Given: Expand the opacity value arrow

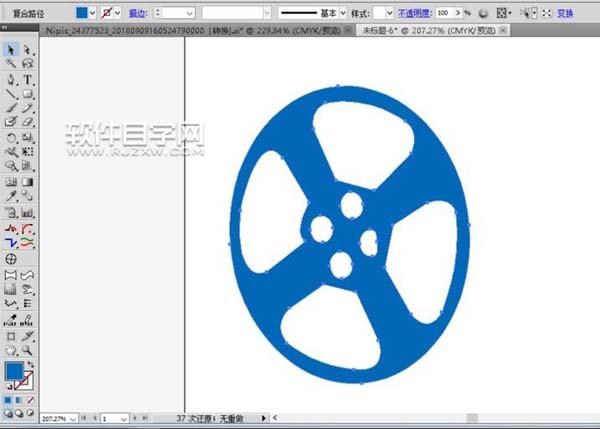Looking at the screenshot, I should pos(458,13).
